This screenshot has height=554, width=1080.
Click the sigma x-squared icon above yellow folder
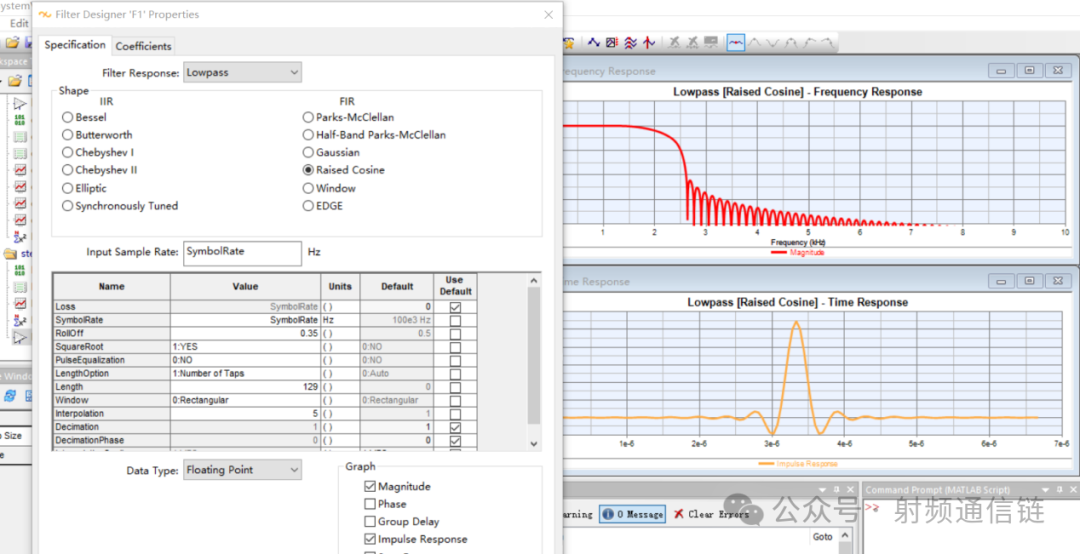[20, 237]
